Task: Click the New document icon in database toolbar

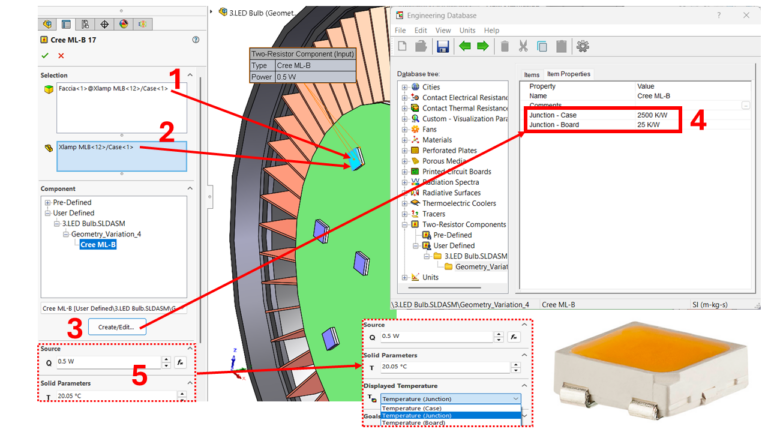Action: [x=402, y=47]
